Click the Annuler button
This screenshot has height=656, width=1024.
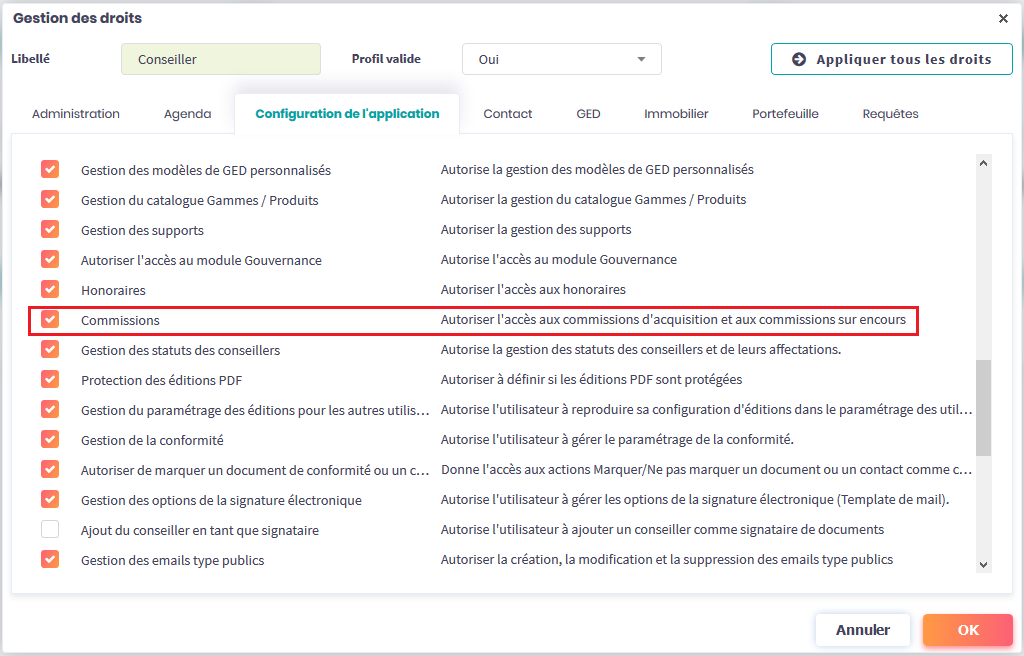[862, 630]
